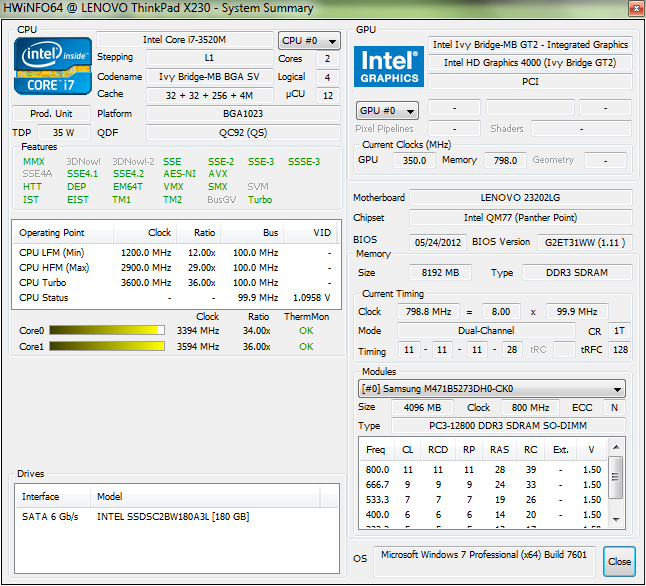The height and width of the screenshot is (586, 646).
Task: Click scroll down arrow in memory timings table
Action: tap(616, 520)
